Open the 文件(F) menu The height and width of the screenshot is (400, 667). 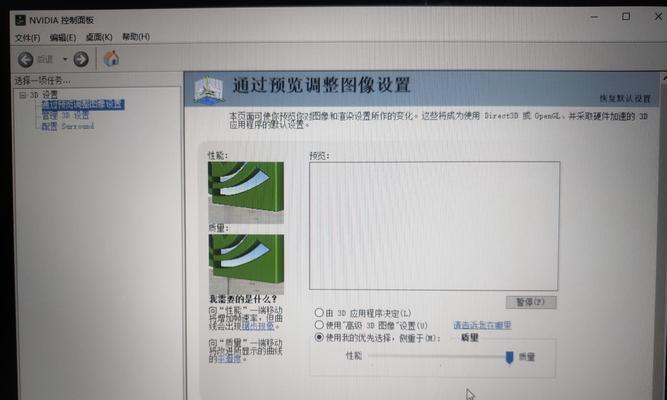[x=27, y=37]
